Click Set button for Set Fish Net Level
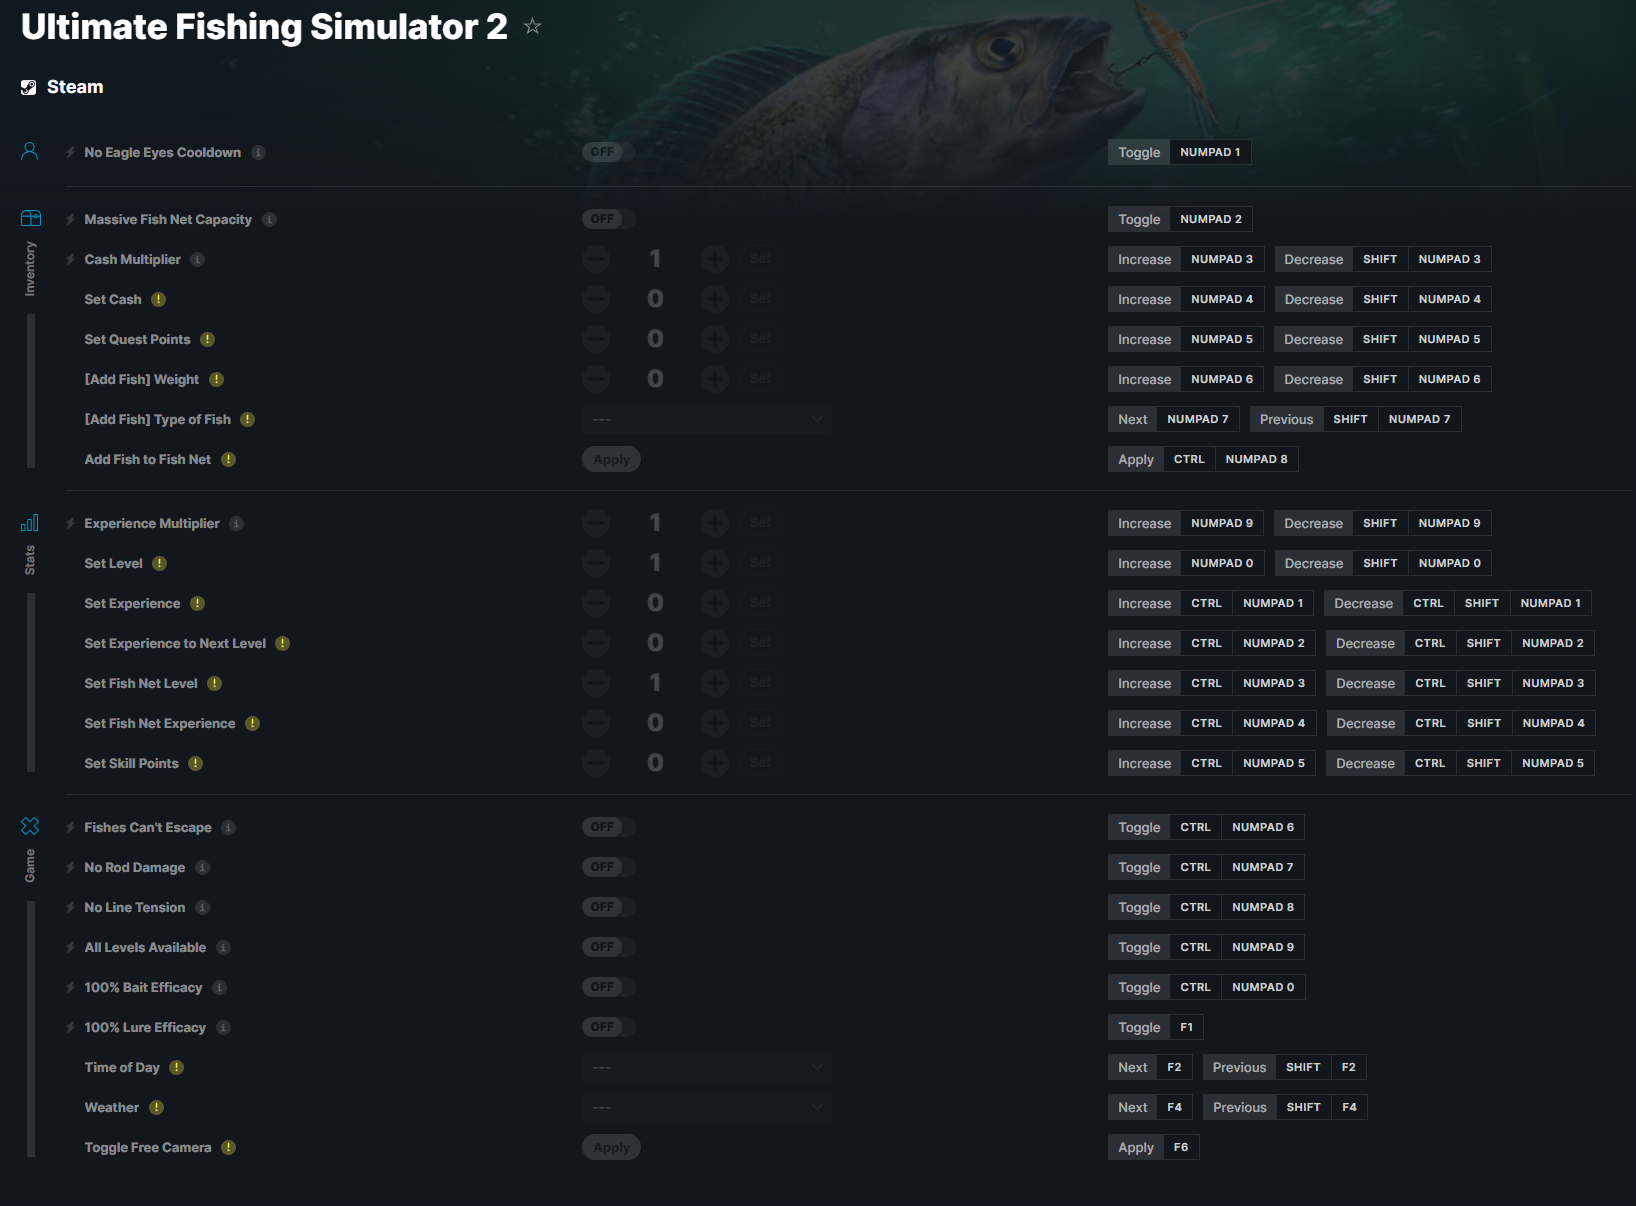Viewport: 1636px width, 1206px height. 760,683
